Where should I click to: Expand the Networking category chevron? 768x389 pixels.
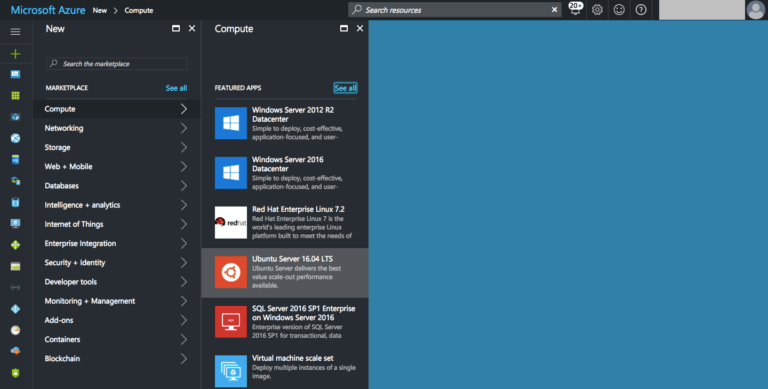pyautogui.click(x=184, y=128)
